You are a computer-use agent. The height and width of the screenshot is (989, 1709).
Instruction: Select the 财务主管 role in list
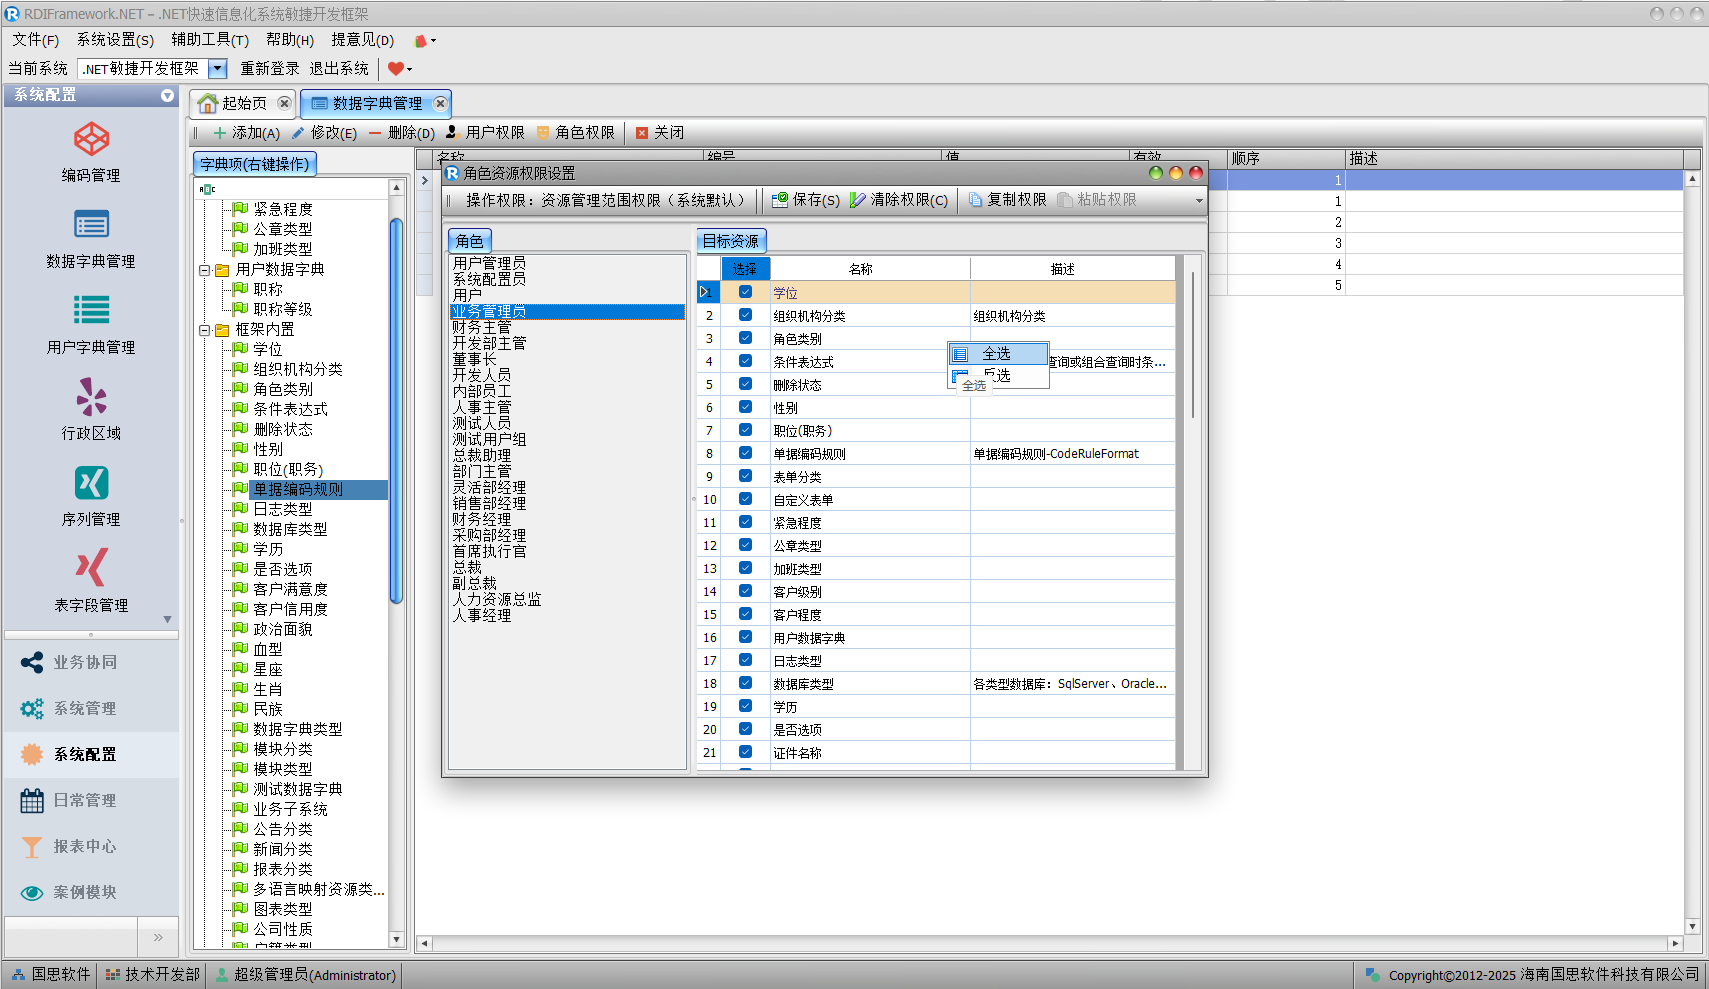[x=482, y=327]
